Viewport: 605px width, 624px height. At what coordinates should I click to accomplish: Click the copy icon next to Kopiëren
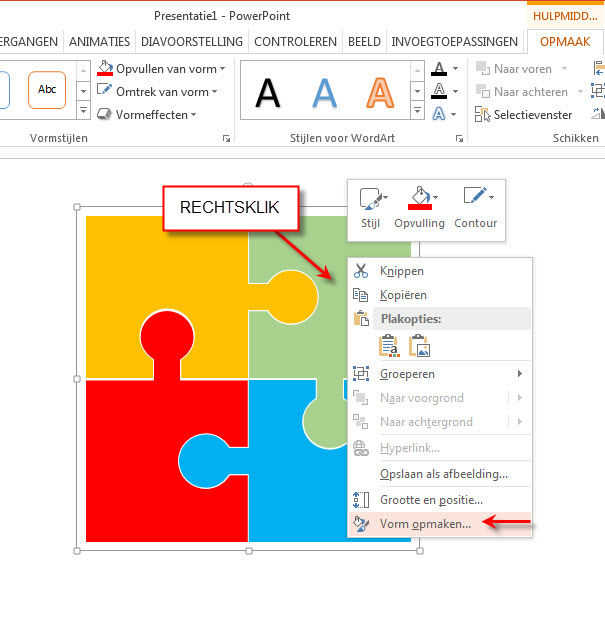361,295
